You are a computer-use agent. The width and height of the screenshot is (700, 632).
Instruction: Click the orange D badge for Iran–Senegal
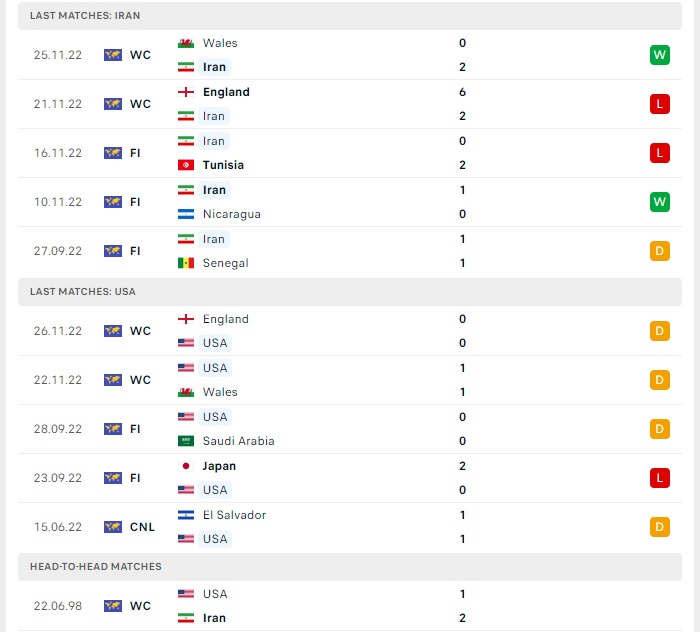click(659, 251)
